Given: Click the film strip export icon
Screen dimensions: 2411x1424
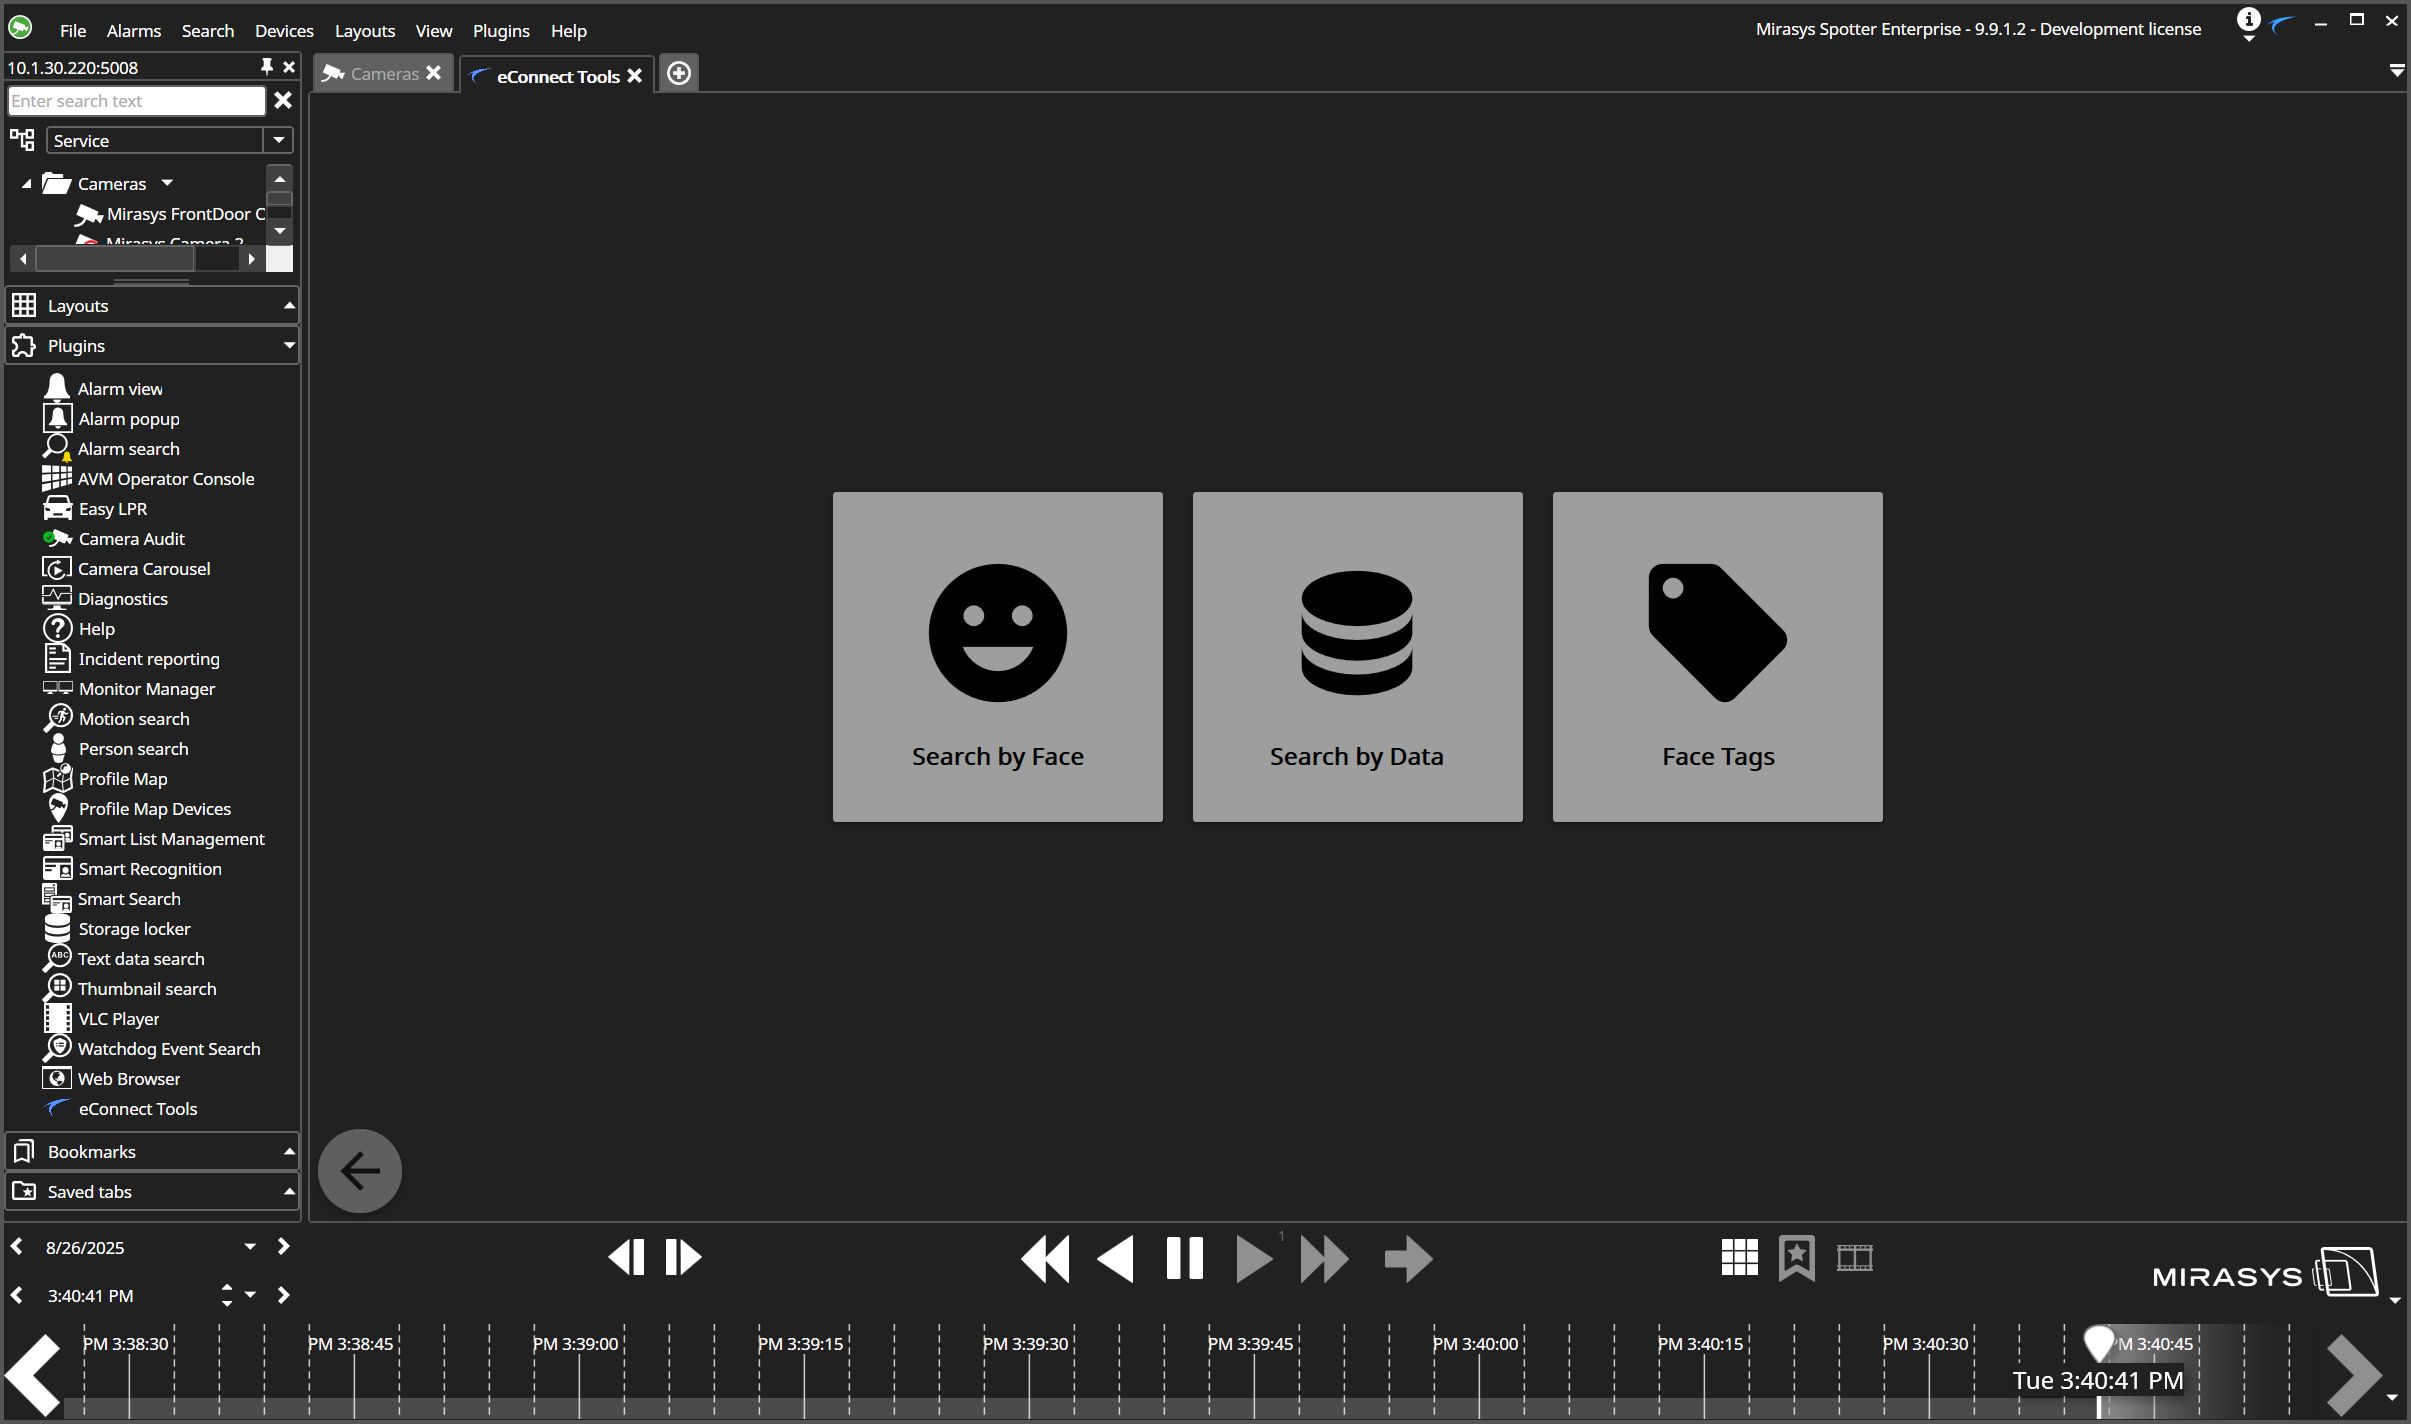Looking at the screenshot, I should [1854, 1257].
